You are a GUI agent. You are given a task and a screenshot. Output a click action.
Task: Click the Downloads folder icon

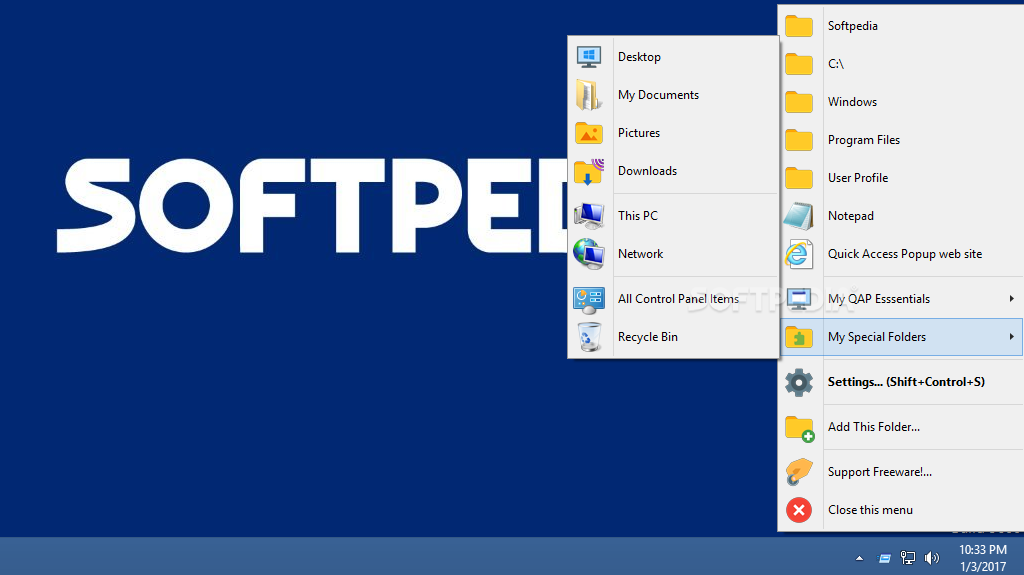point(589,171)
